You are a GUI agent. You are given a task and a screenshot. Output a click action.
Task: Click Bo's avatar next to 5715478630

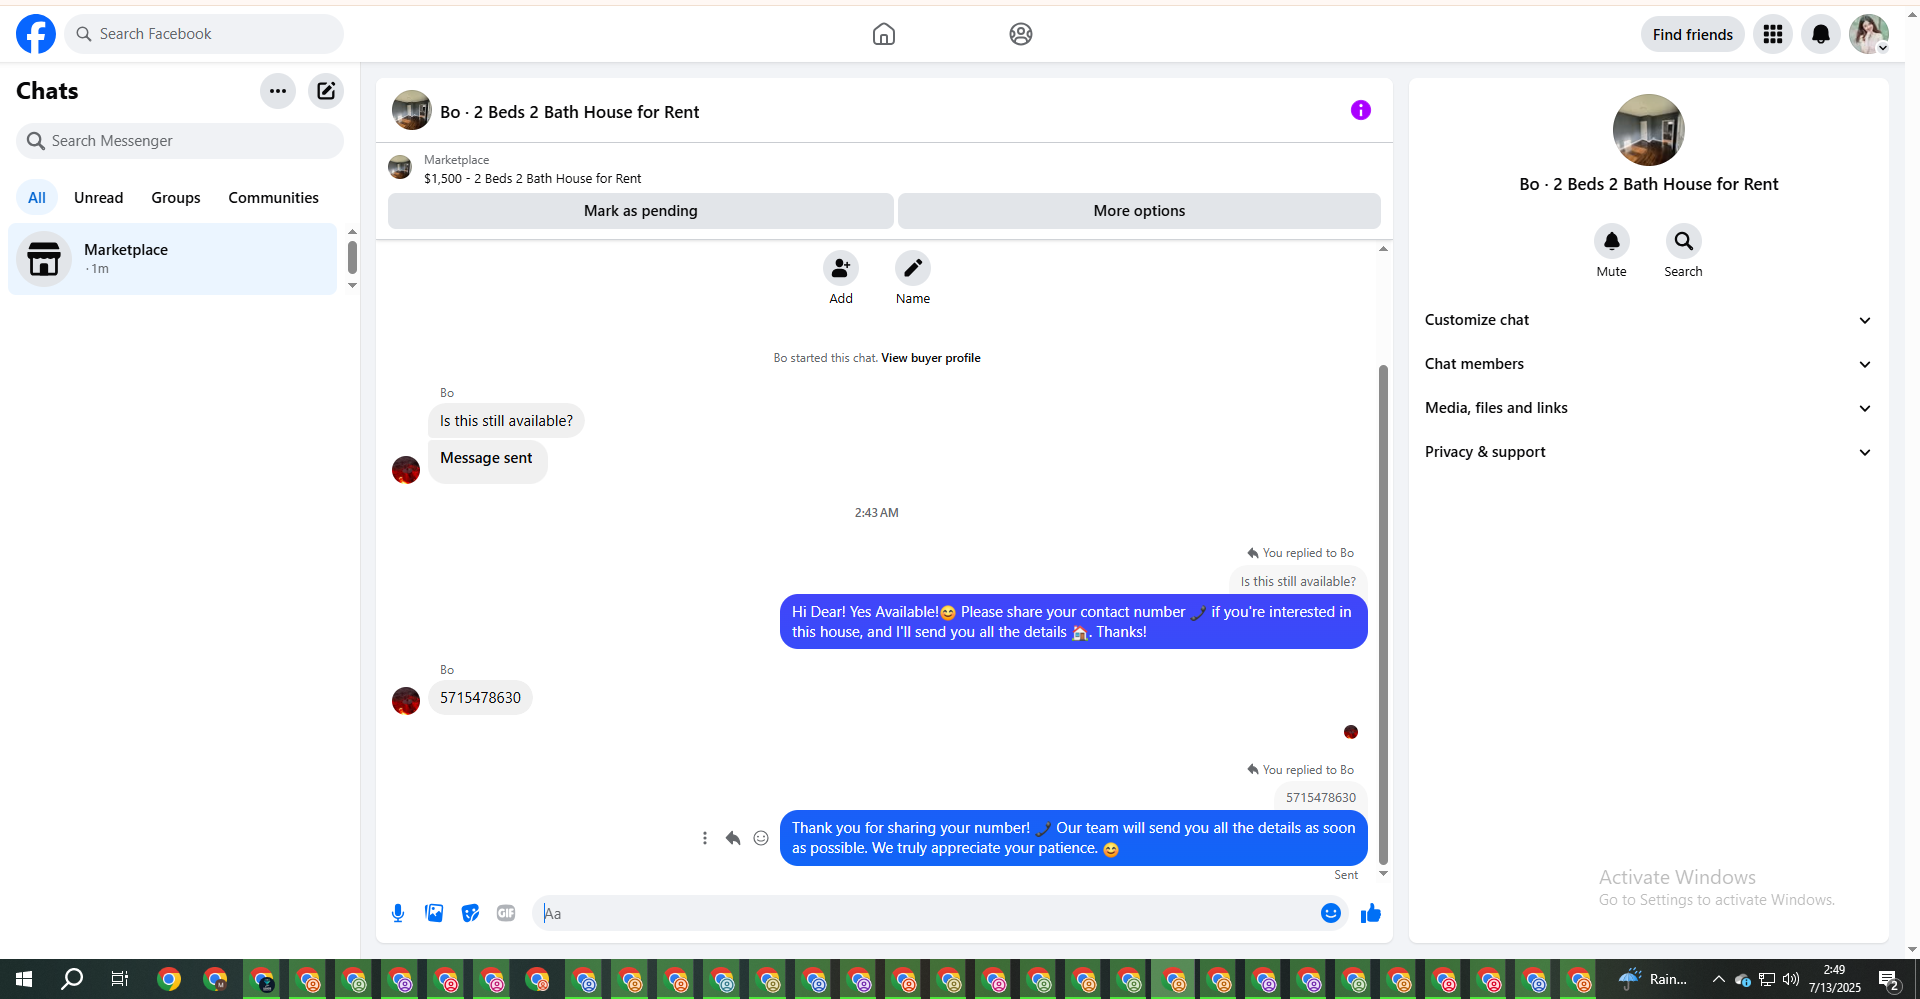(406, 700)
